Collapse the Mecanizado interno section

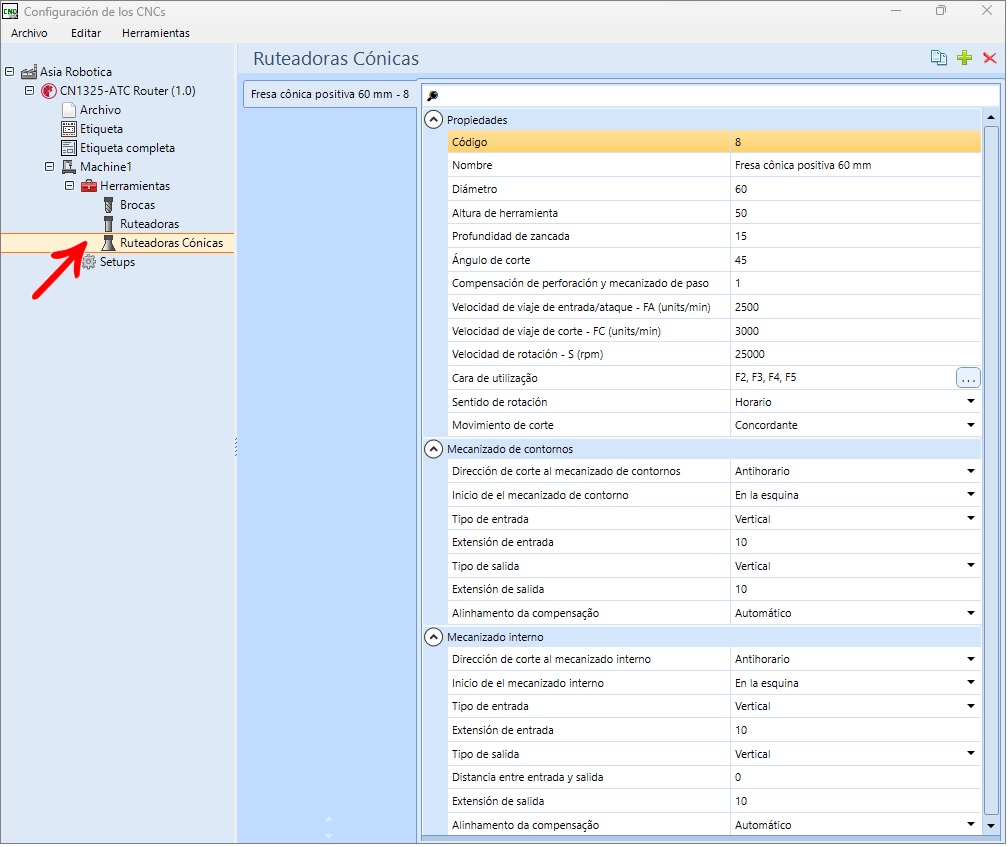pyautogui.click(x=434, y=637)
